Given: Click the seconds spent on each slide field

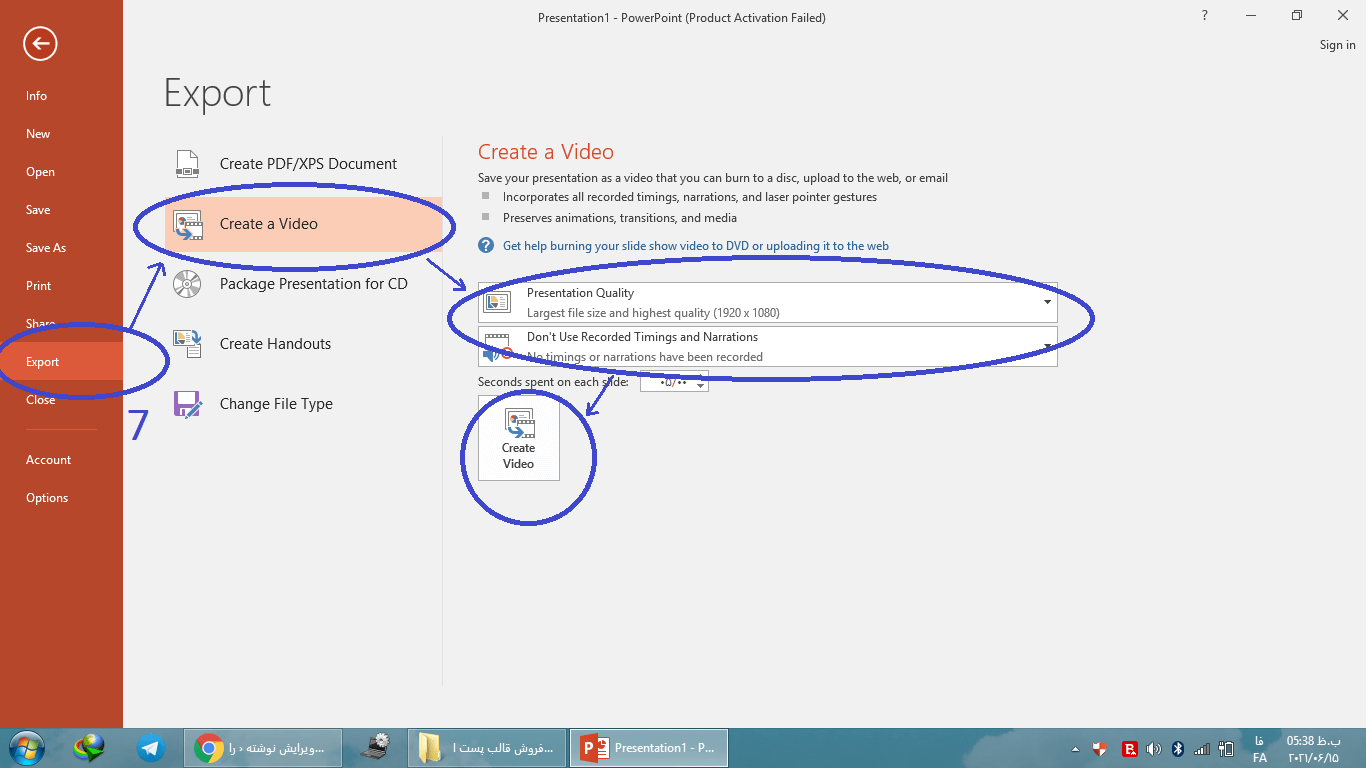Looking at the screenshot, I should pos(667,382).
